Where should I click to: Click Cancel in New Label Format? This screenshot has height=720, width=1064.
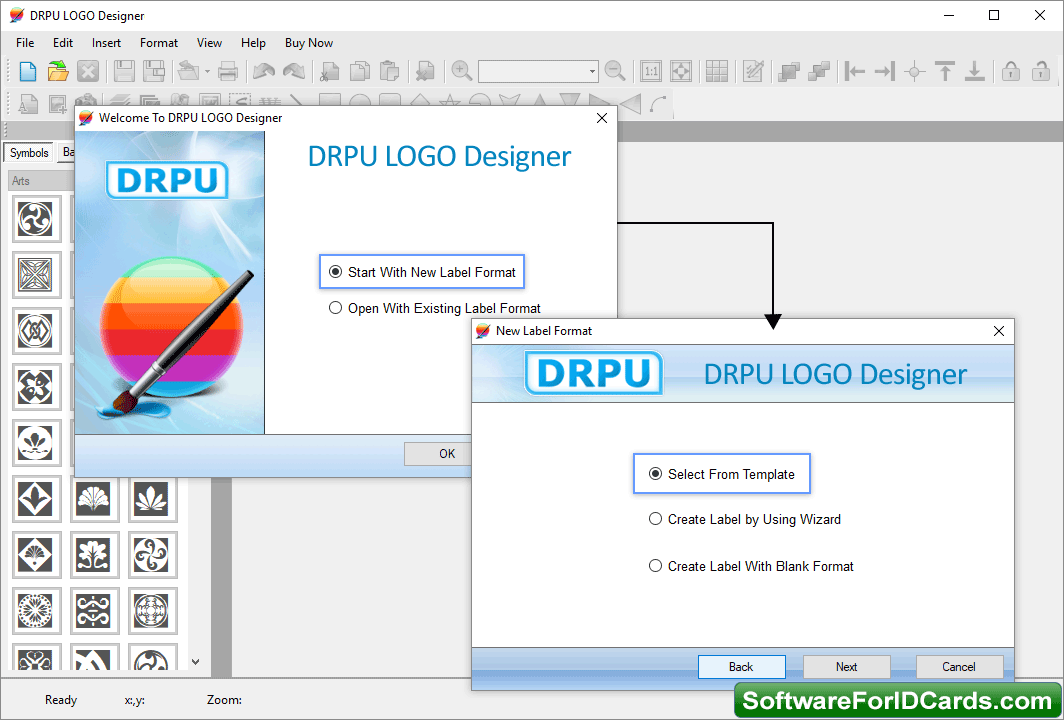tap(959, 667)
